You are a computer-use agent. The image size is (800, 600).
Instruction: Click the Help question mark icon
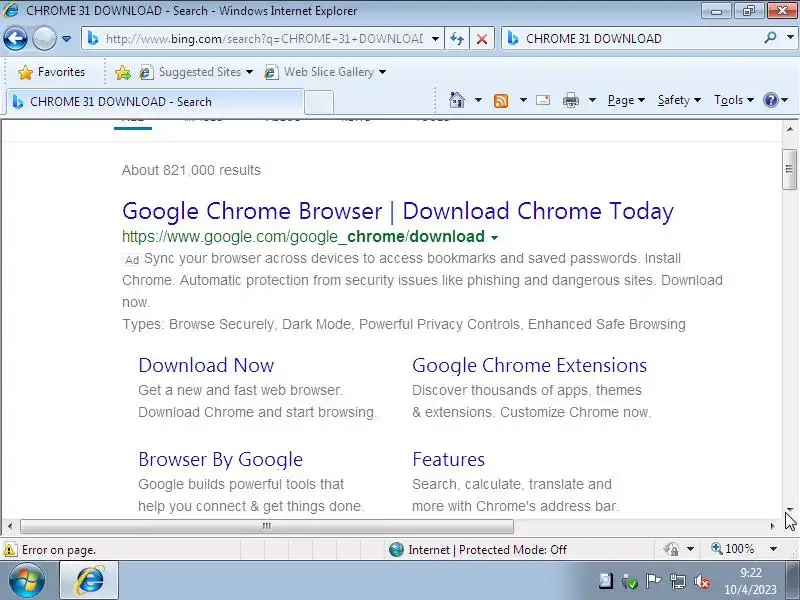tap(770, 100)
